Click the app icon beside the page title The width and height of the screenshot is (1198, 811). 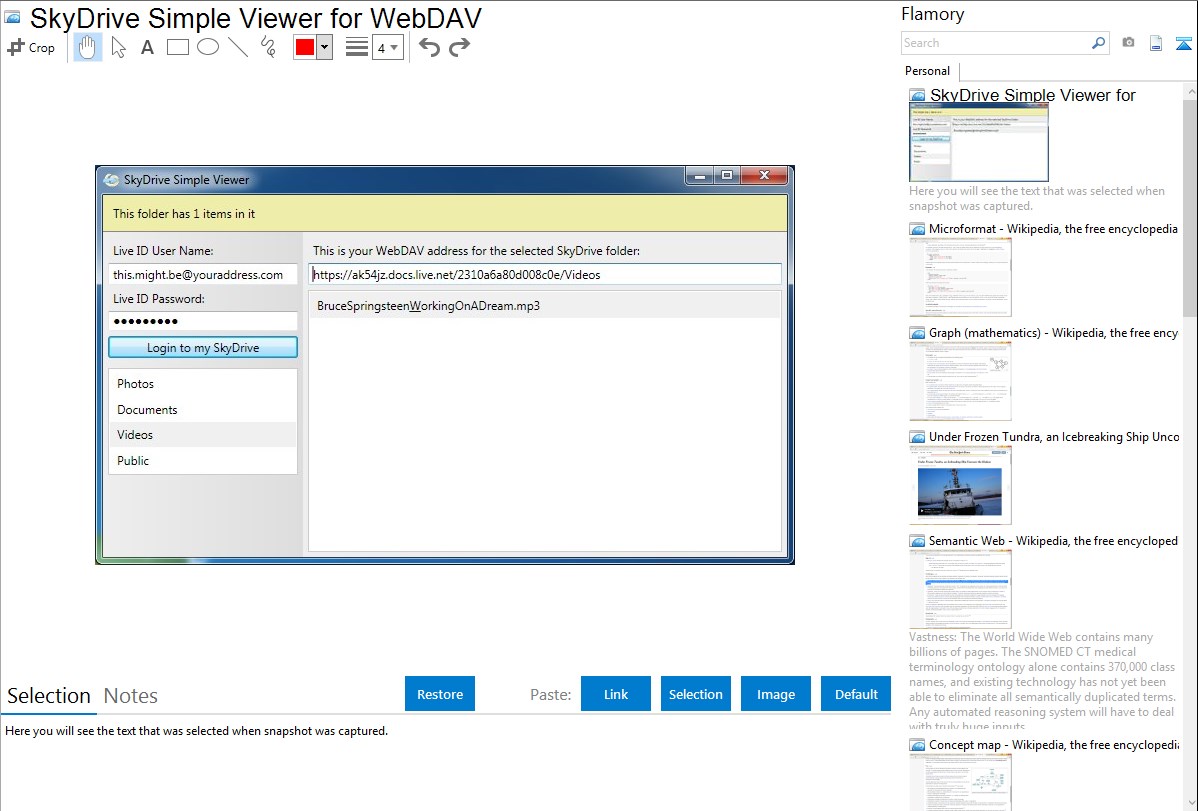(12, 18)
